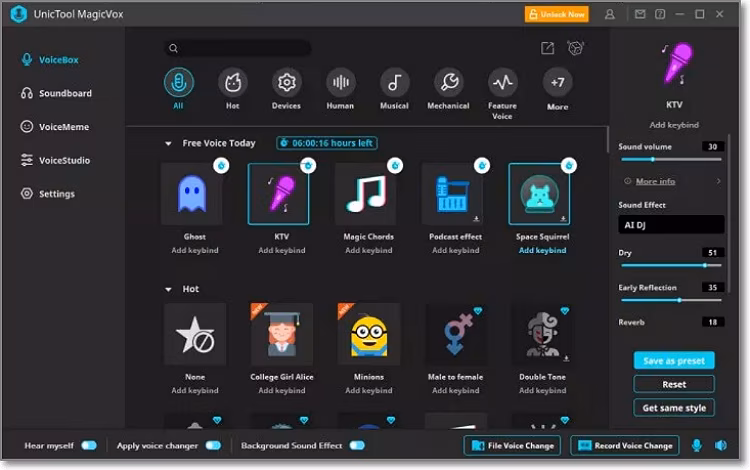Viewport: 750px width, 470px height.
Task: Click the Dry value box
Action: tap(713, 252)
